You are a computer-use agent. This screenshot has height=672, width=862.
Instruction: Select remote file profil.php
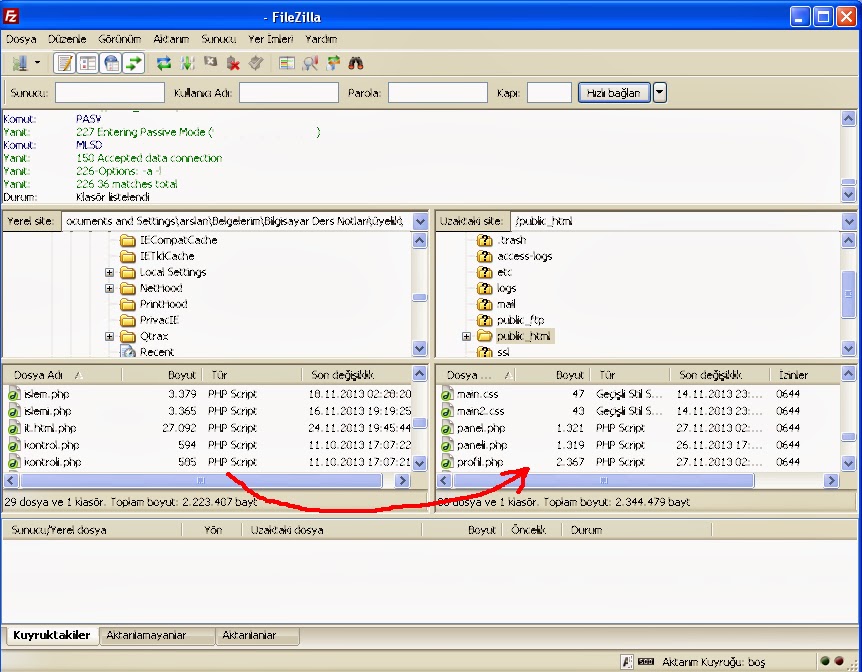(480, 462)
